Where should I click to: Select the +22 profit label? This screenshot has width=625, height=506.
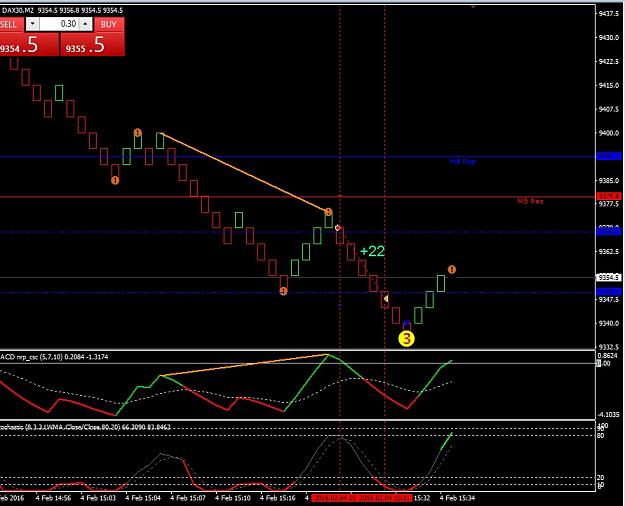372,251
